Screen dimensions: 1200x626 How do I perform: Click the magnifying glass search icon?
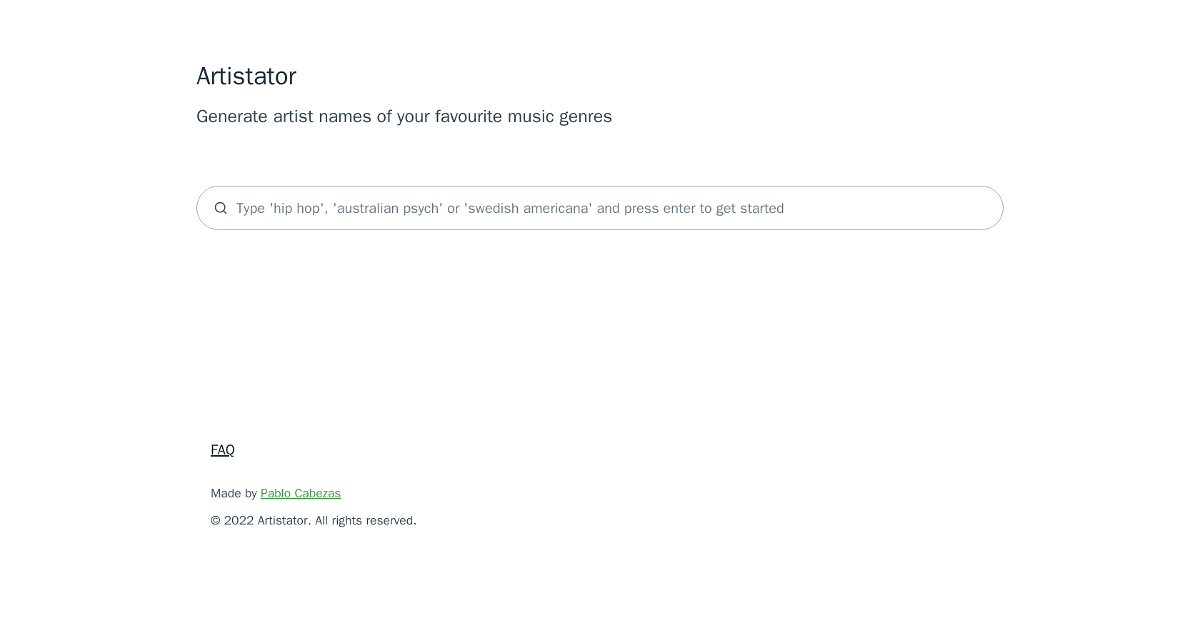(221, 208)
